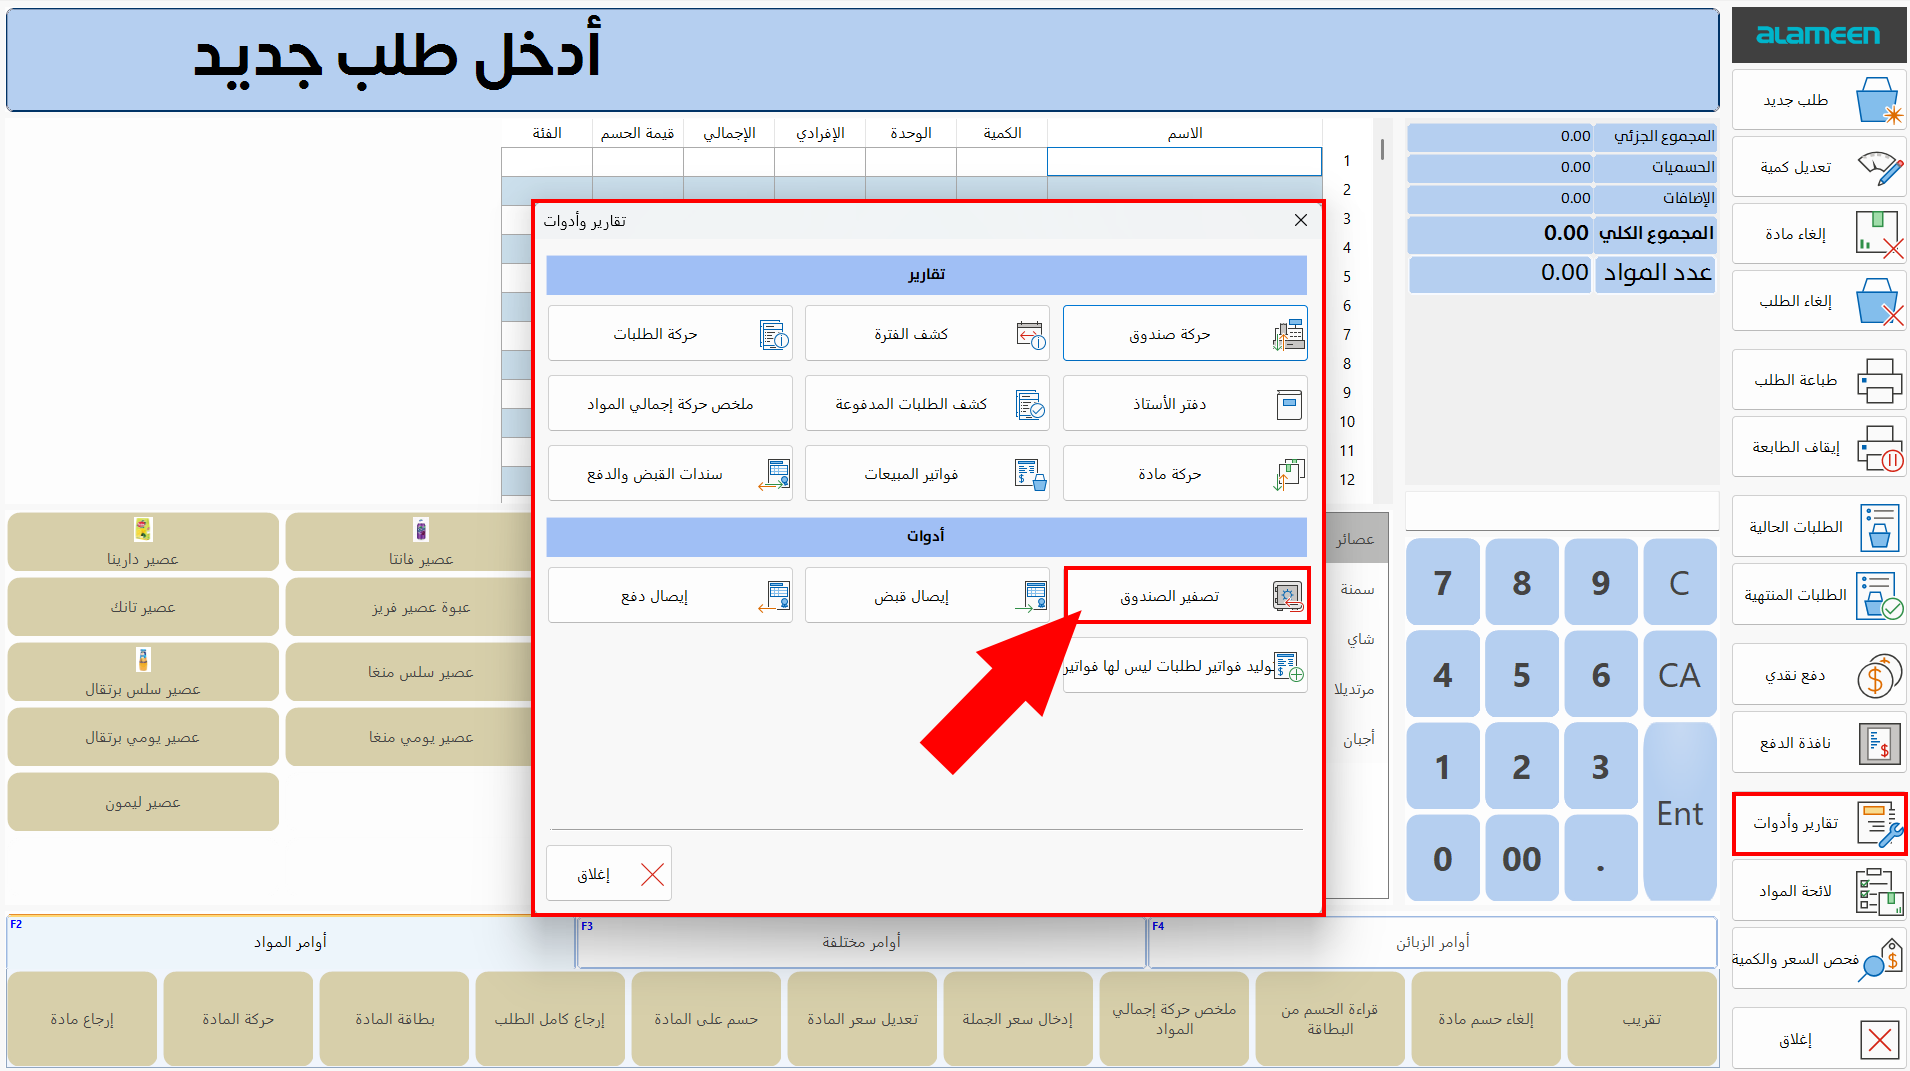
Task: Select the سمنة category tab
Action: tap(1356, 589)
